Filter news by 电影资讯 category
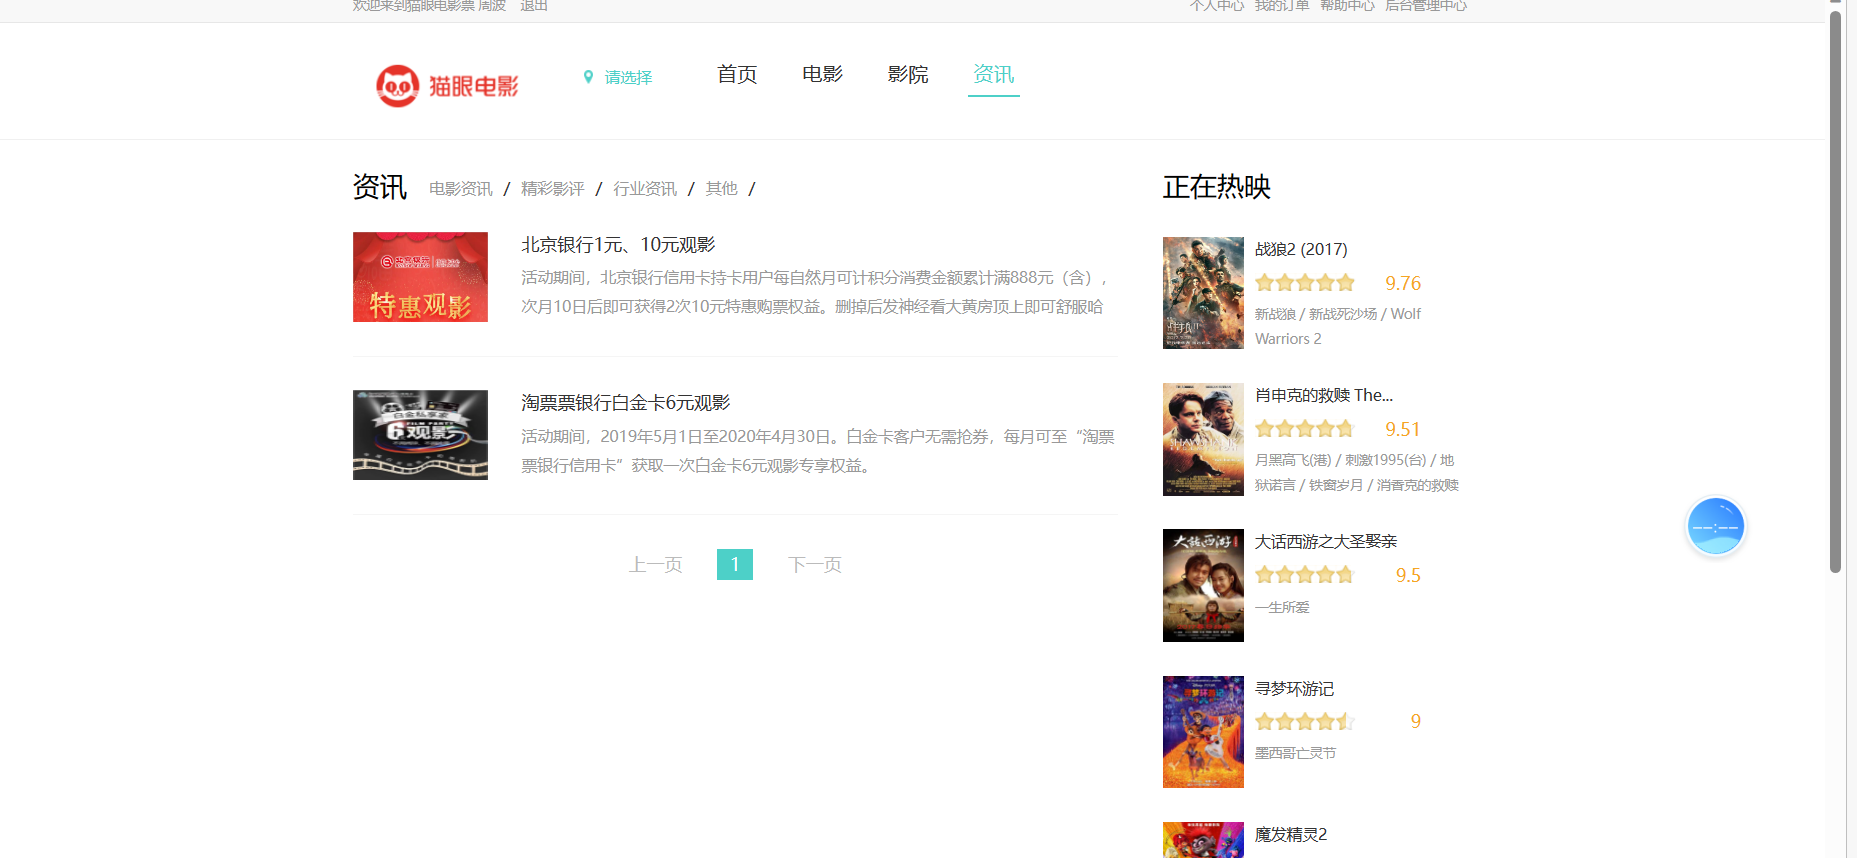 (x=460, y=189)
